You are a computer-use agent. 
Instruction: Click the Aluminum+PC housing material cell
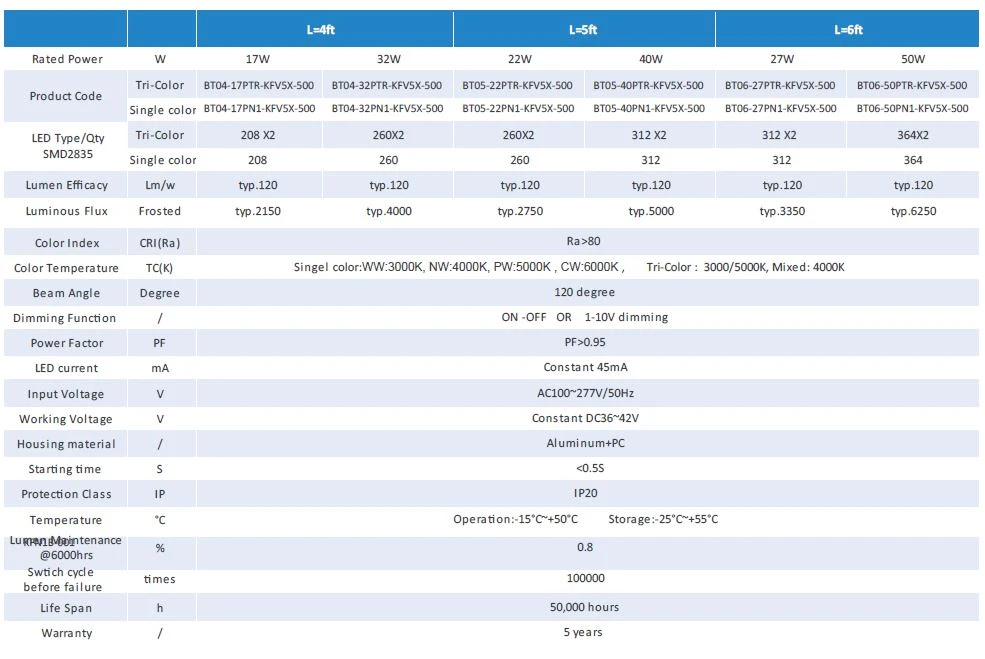[585, 444]
